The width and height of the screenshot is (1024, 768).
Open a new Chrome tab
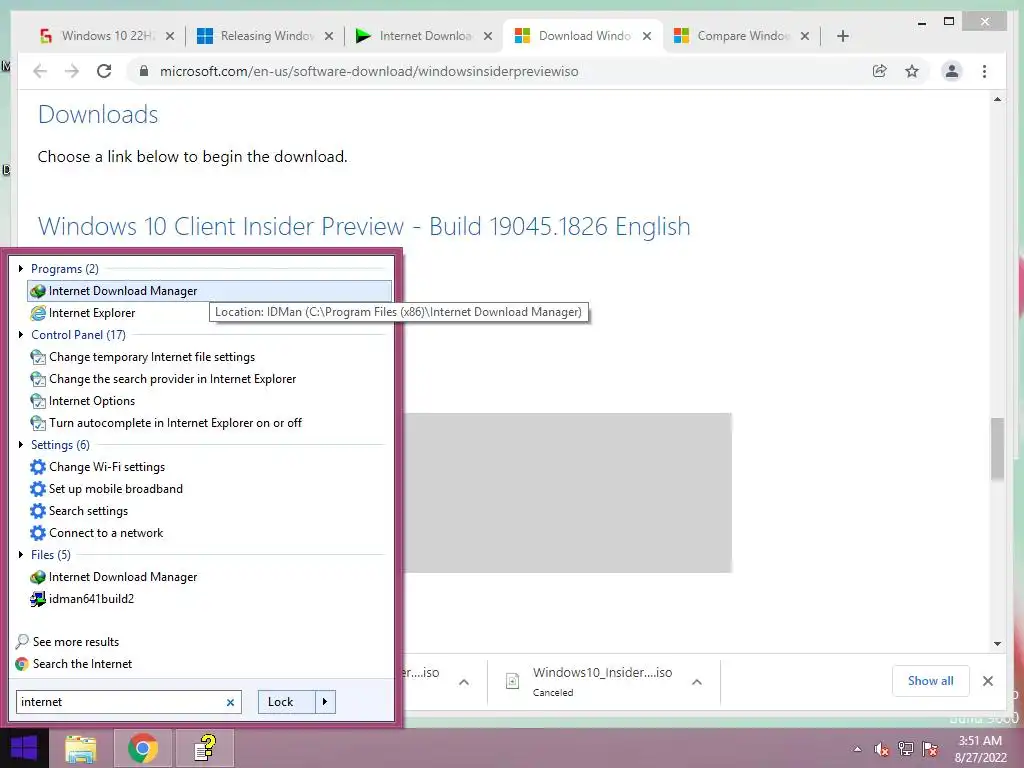[x=842, y=36]
